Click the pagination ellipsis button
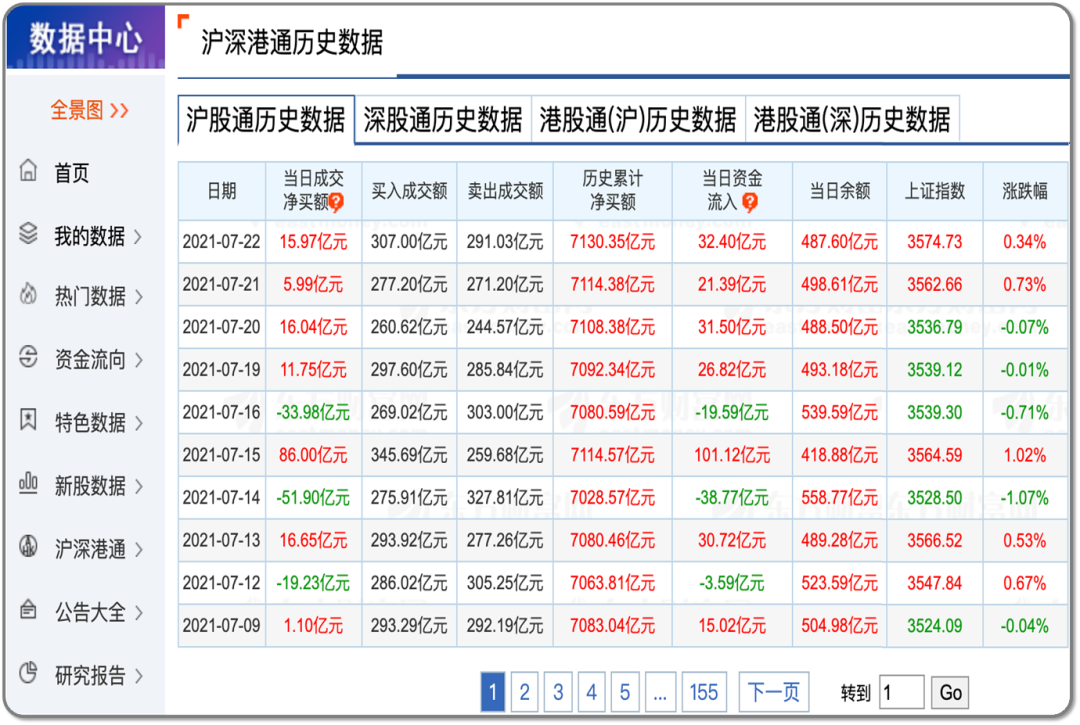 (660, 692)
